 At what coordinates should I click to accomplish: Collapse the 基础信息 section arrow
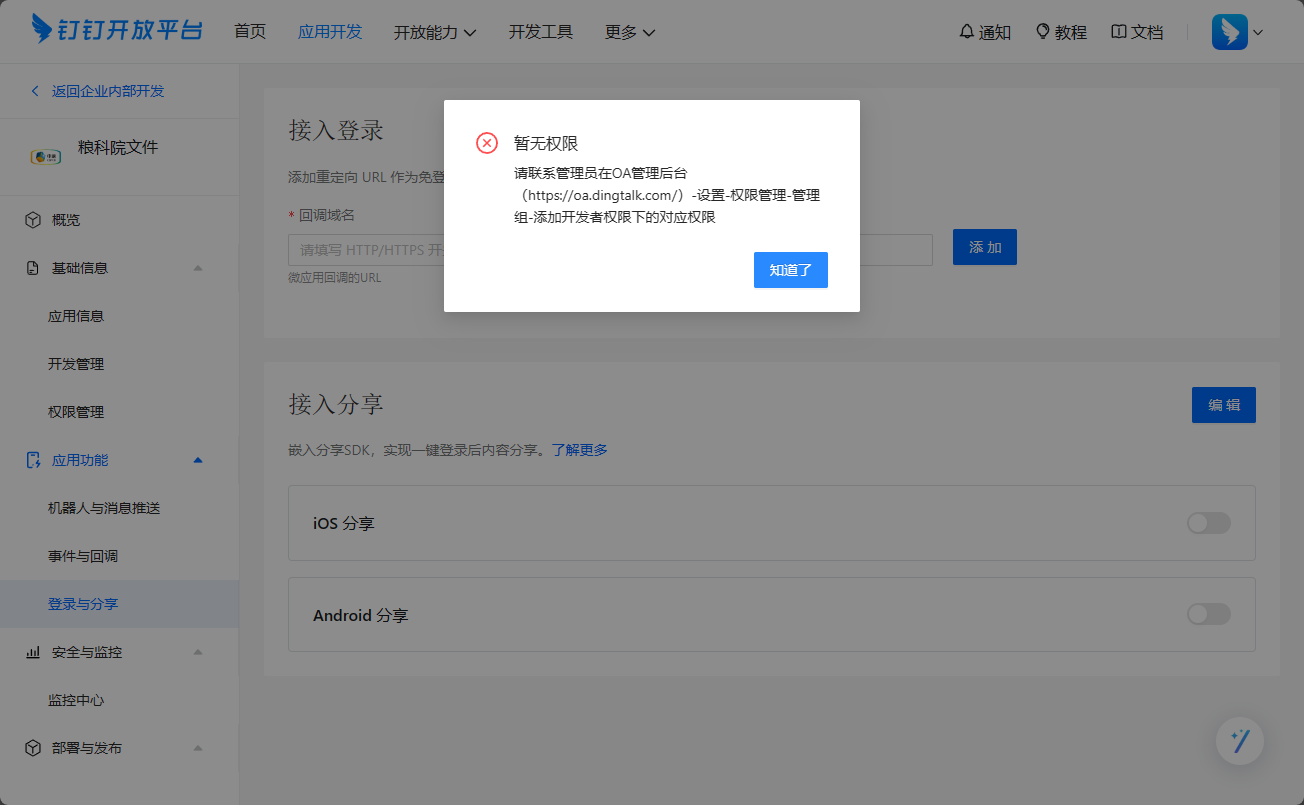click(x=198, y=268)
